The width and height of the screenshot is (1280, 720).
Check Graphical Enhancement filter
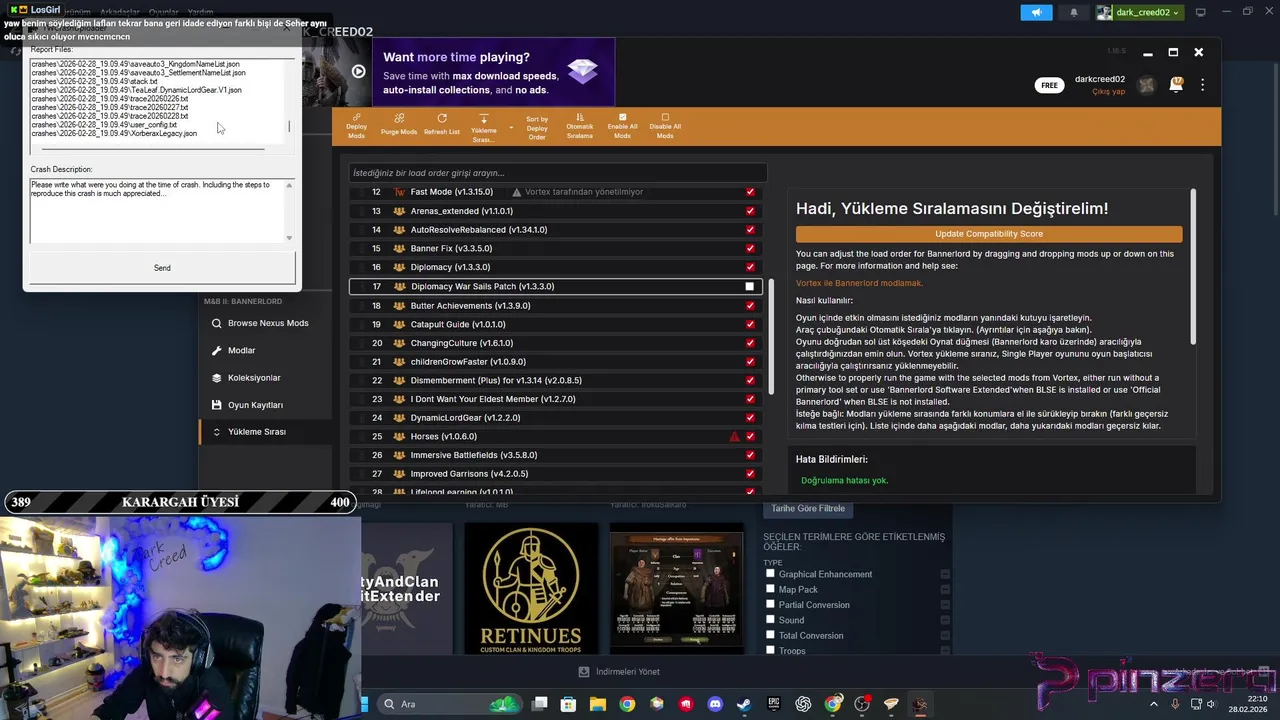pyautogui.click(x=770, y=574)
